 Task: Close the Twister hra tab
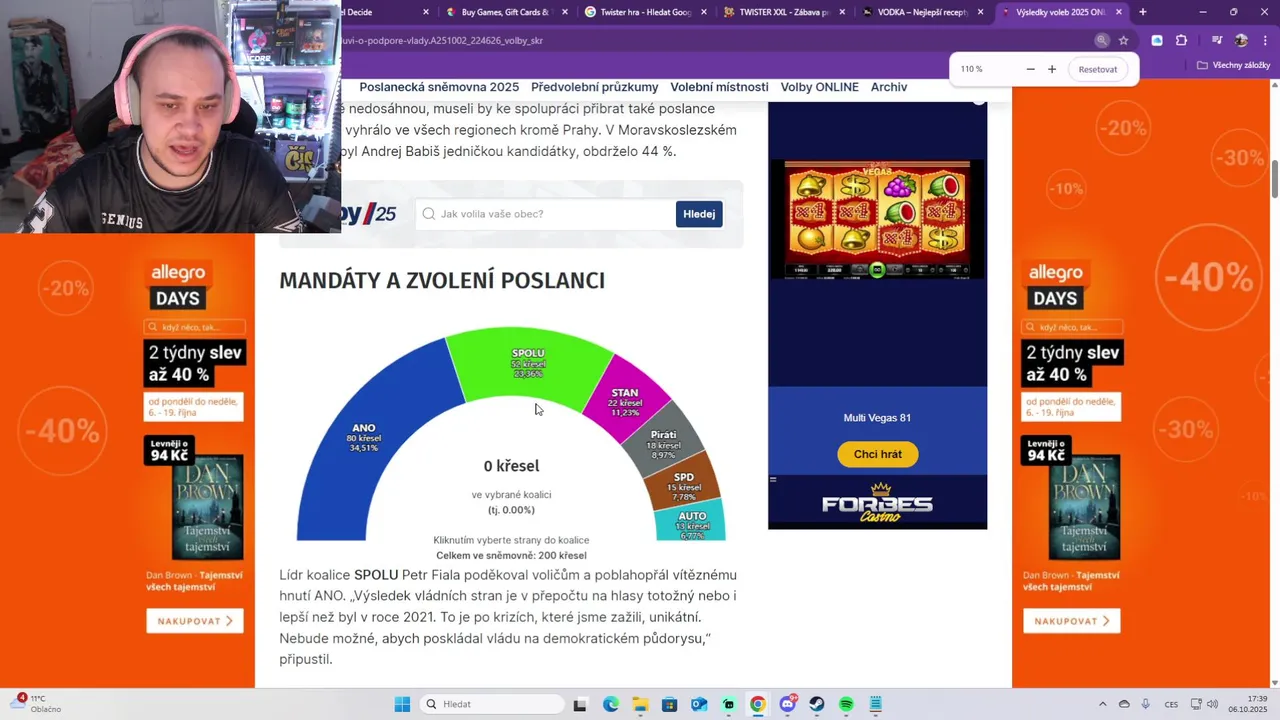coord(704,12)
